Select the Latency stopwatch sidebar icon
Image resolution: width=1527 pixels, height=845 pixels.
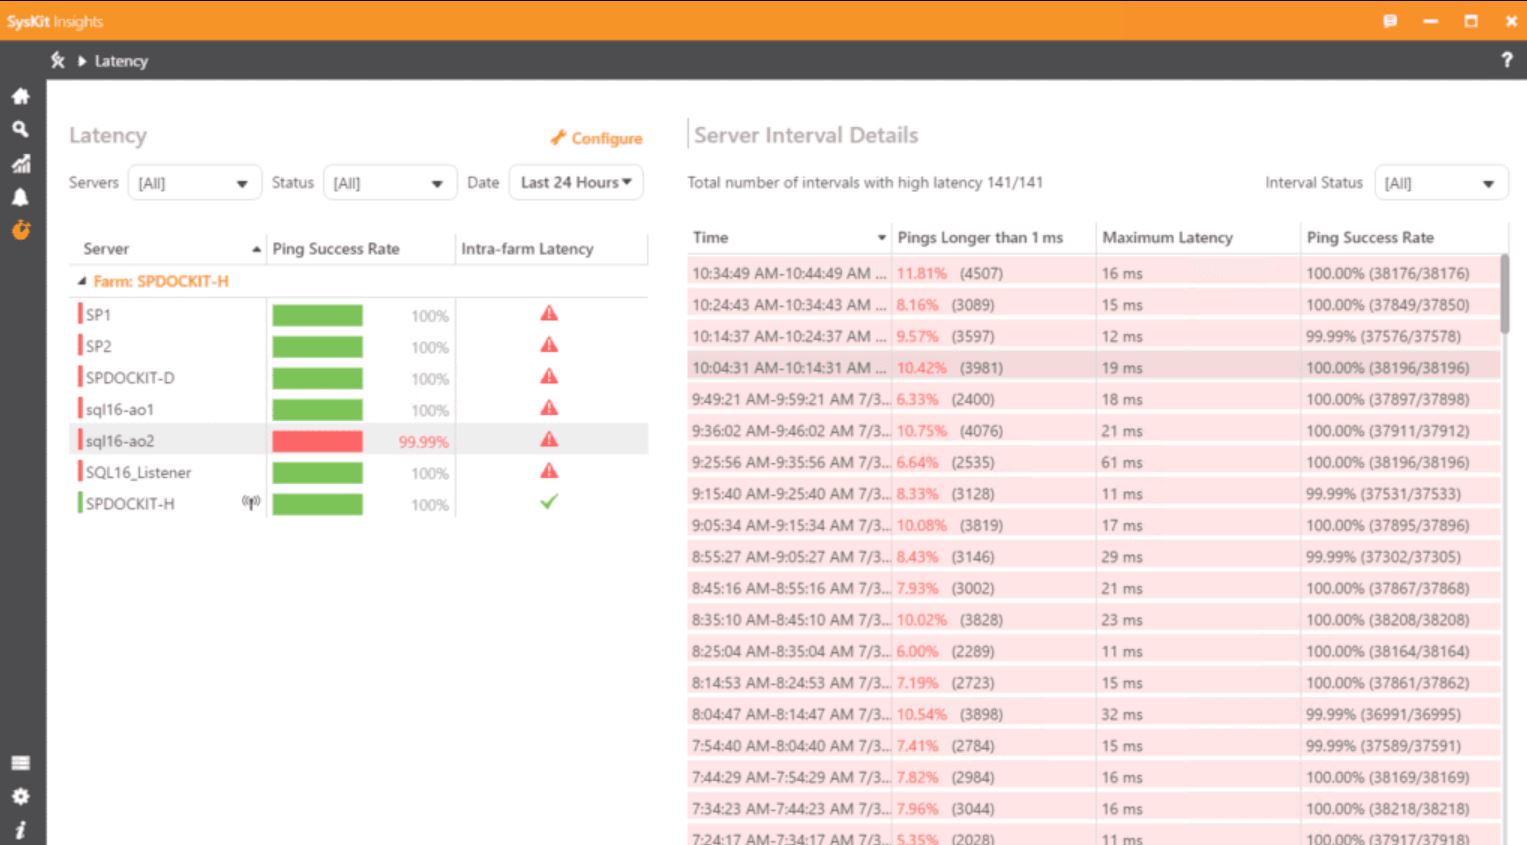20,230
